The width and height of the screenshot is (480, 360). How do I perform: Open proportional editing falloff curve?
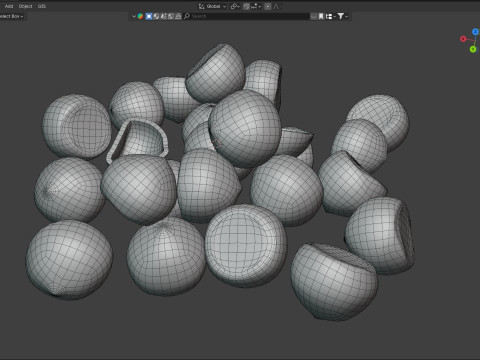click(x=276, y=6)
